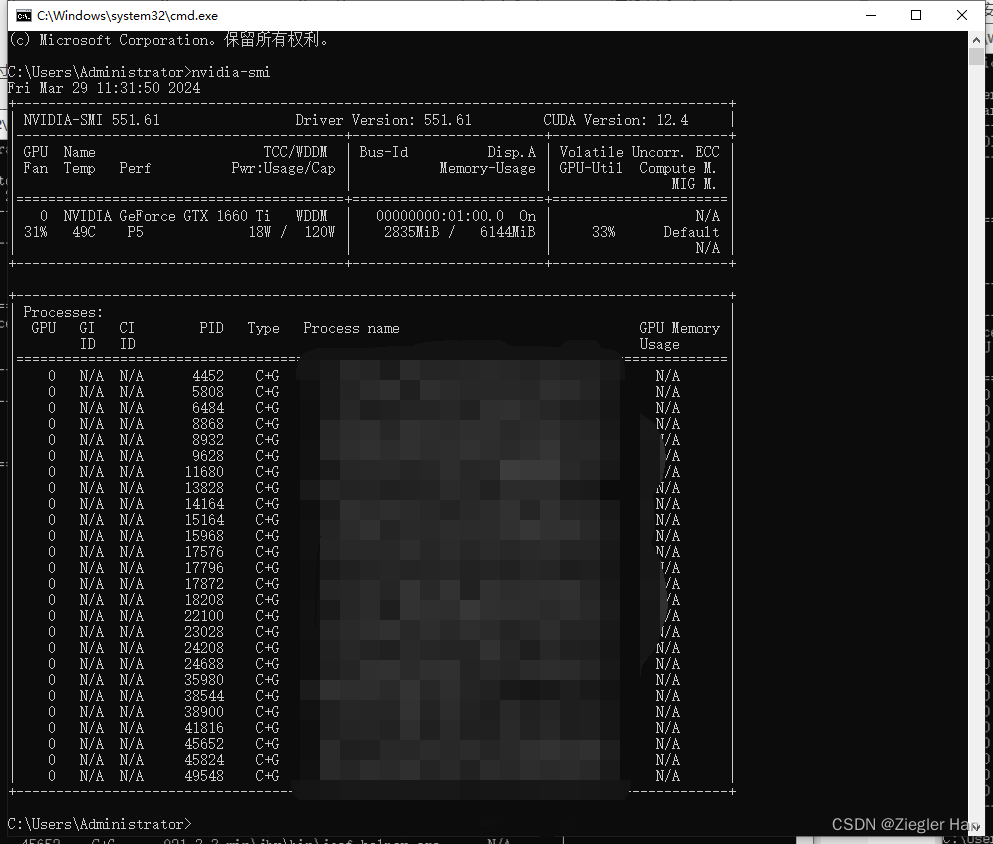Click the Type column header
The height and width of the screenshot is (844, 993).
click(x=263, y=328)
